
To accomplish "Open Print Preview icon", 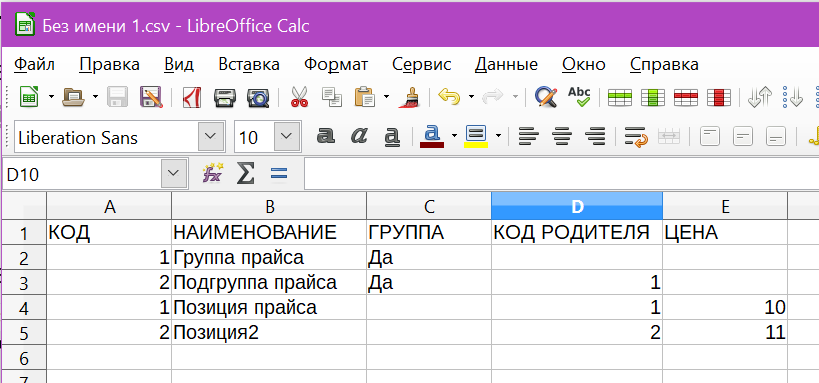I will coord(258,97).
